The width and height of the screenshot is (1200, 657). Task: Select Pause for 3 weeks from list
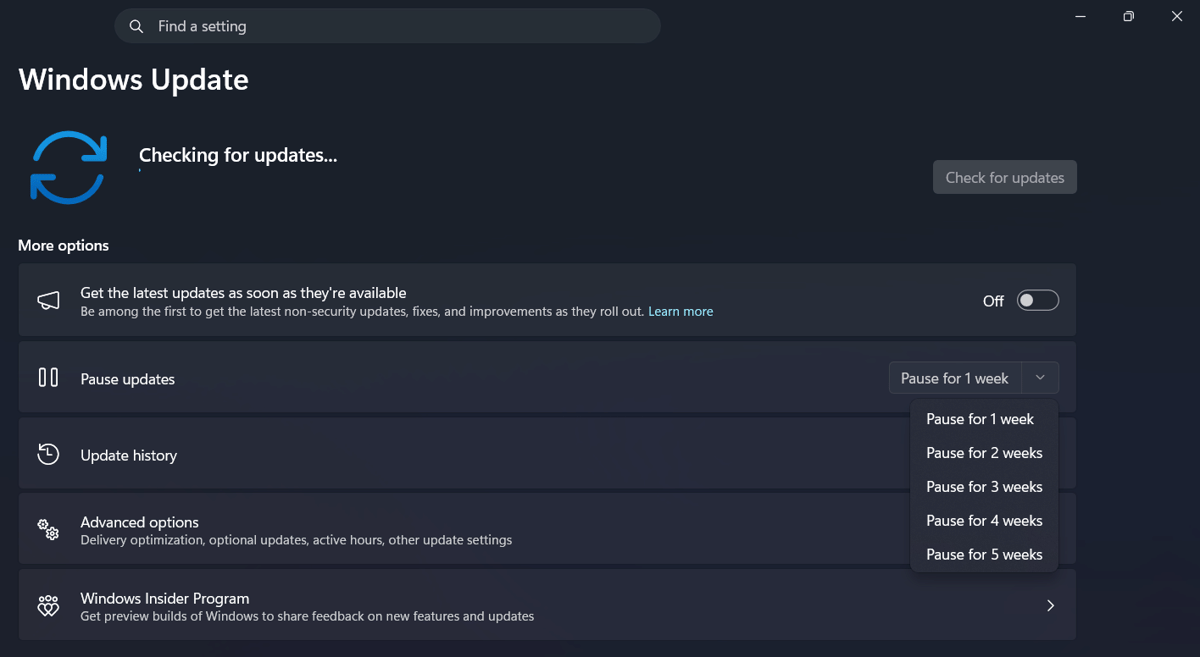pos(984,487)
